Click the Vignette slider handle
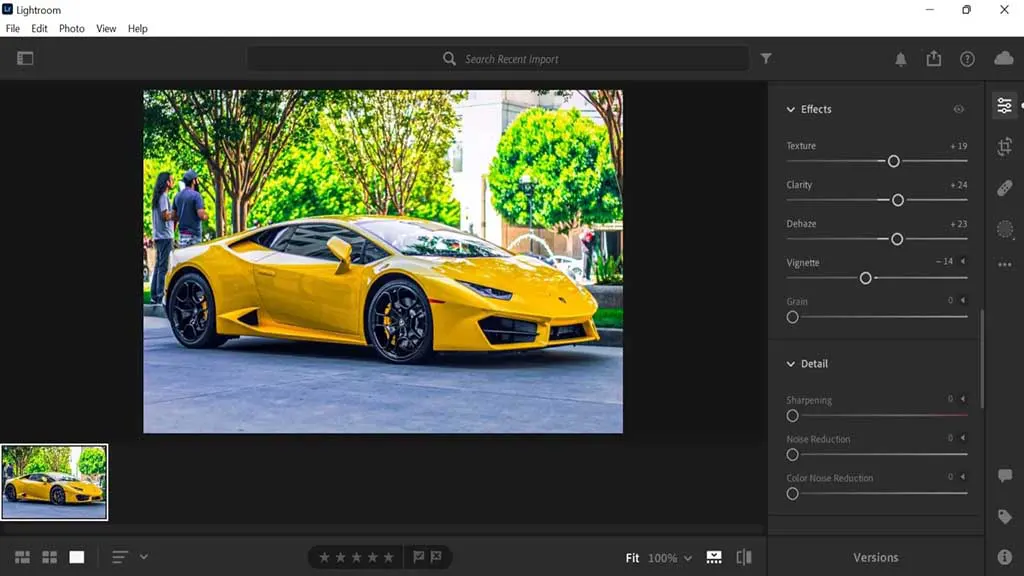 (x=865, y=278)
